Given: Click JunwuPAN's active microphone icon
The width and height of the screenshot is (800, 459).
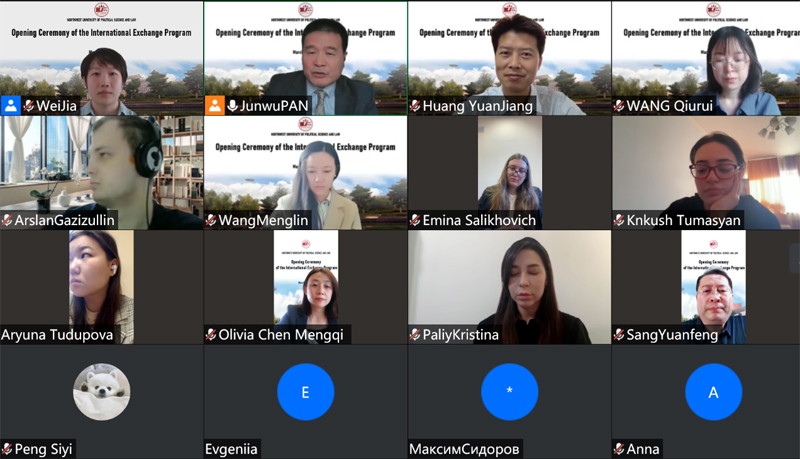Looking at the screenshot, I should [x=233, y=106].
